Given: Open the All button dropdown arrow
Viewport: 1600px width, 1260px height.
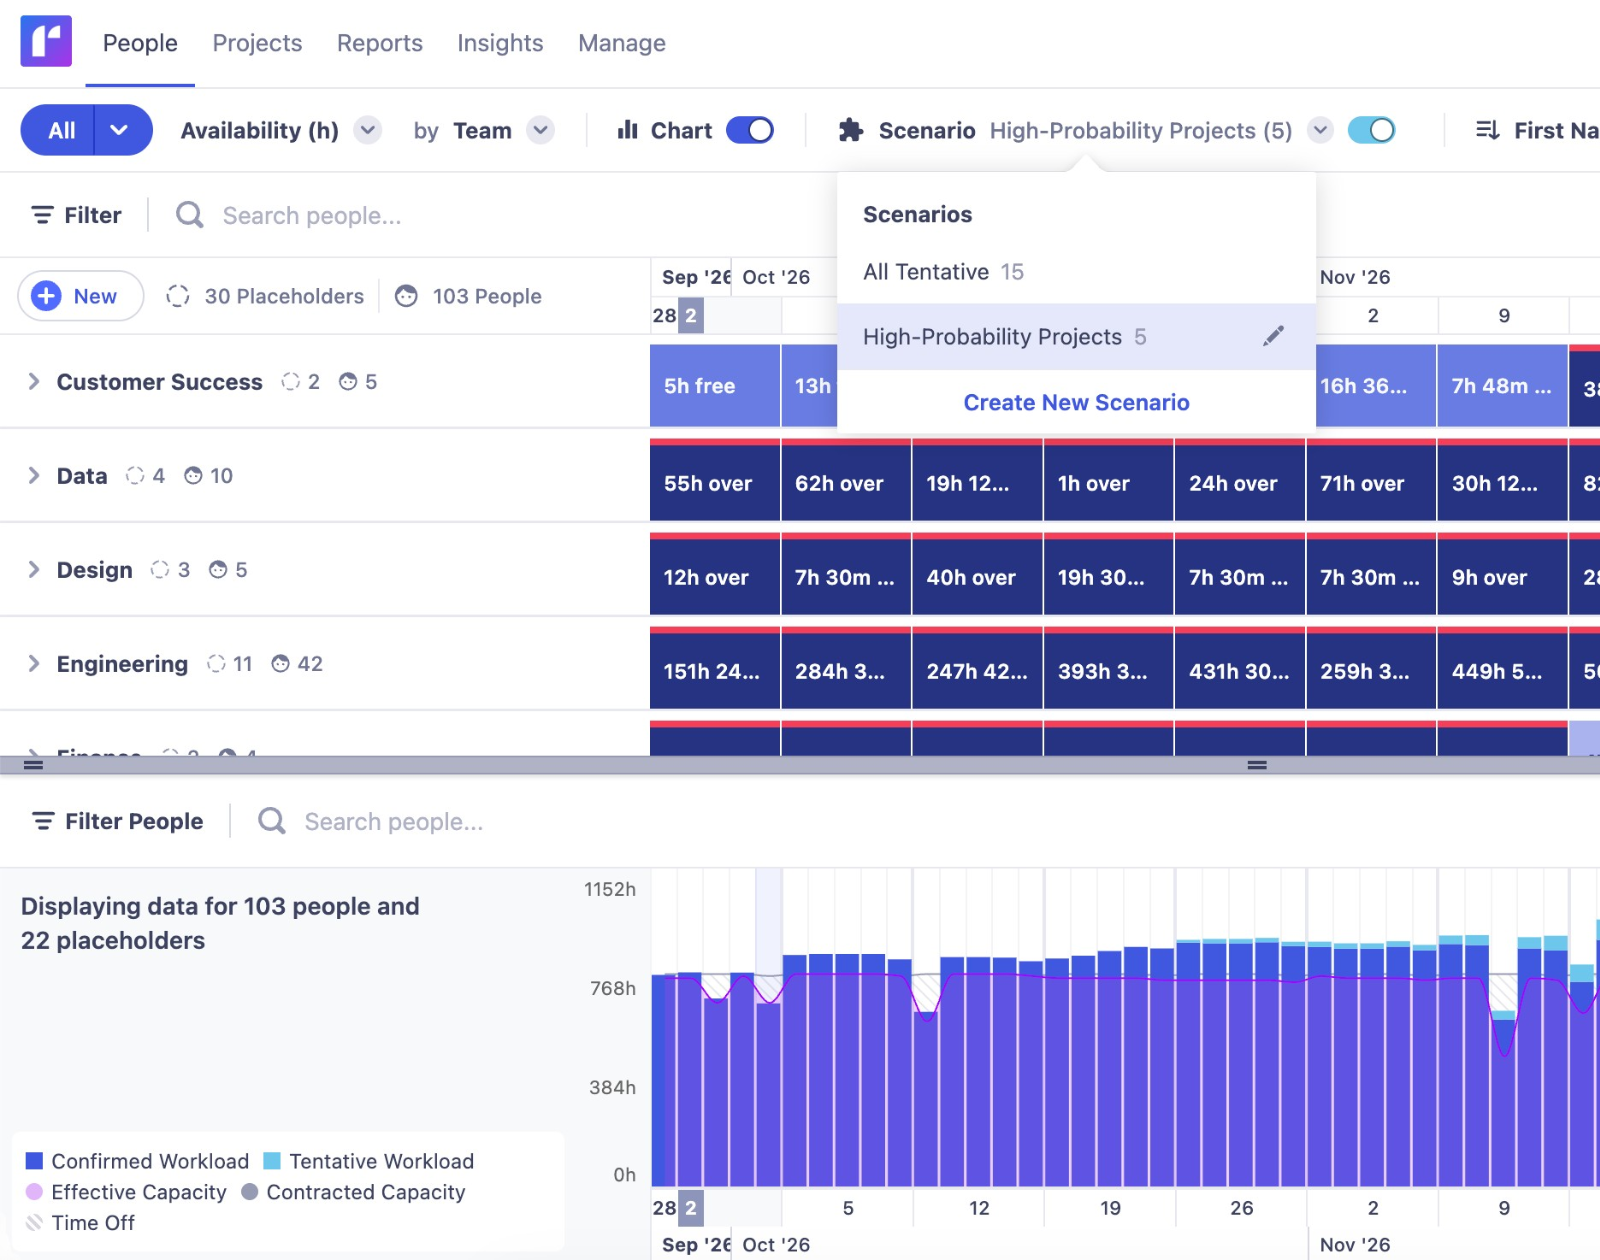Looking at the screenshot, I should coord(120,130).
